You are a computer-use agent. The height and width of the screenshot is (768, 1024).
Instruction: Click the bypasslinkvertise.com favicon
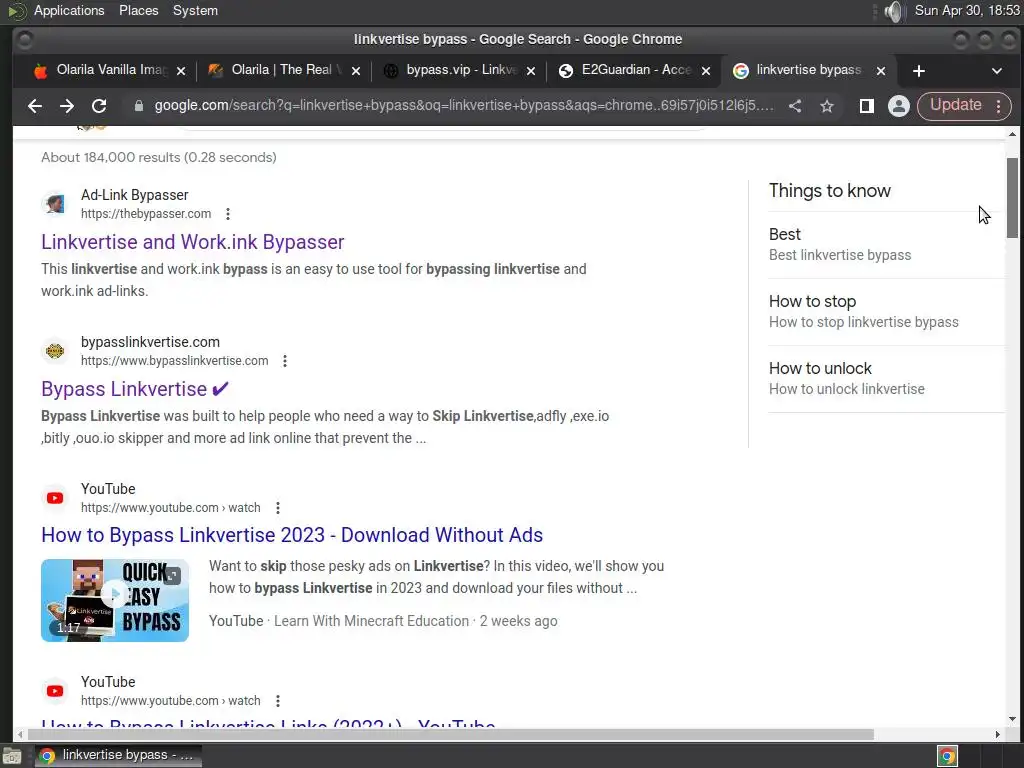point(55,351)
